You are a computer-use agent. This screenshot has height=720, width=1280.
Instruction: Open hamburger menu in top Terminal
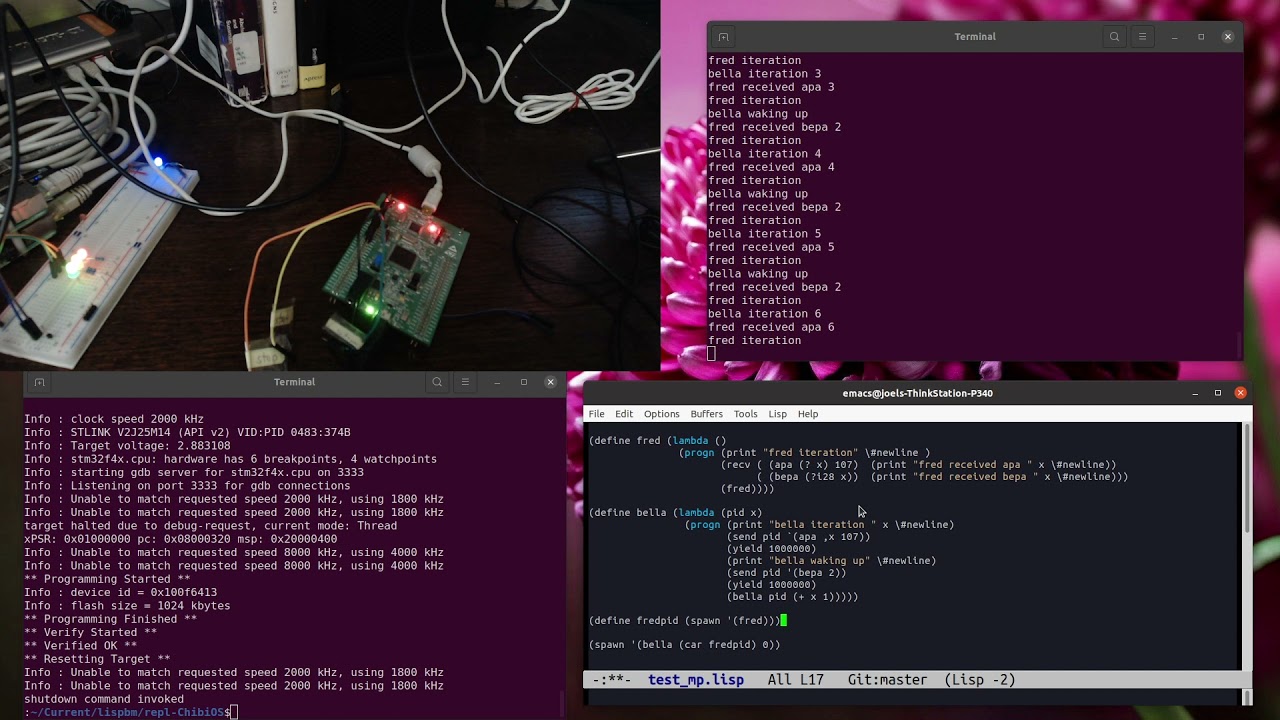1142,37
